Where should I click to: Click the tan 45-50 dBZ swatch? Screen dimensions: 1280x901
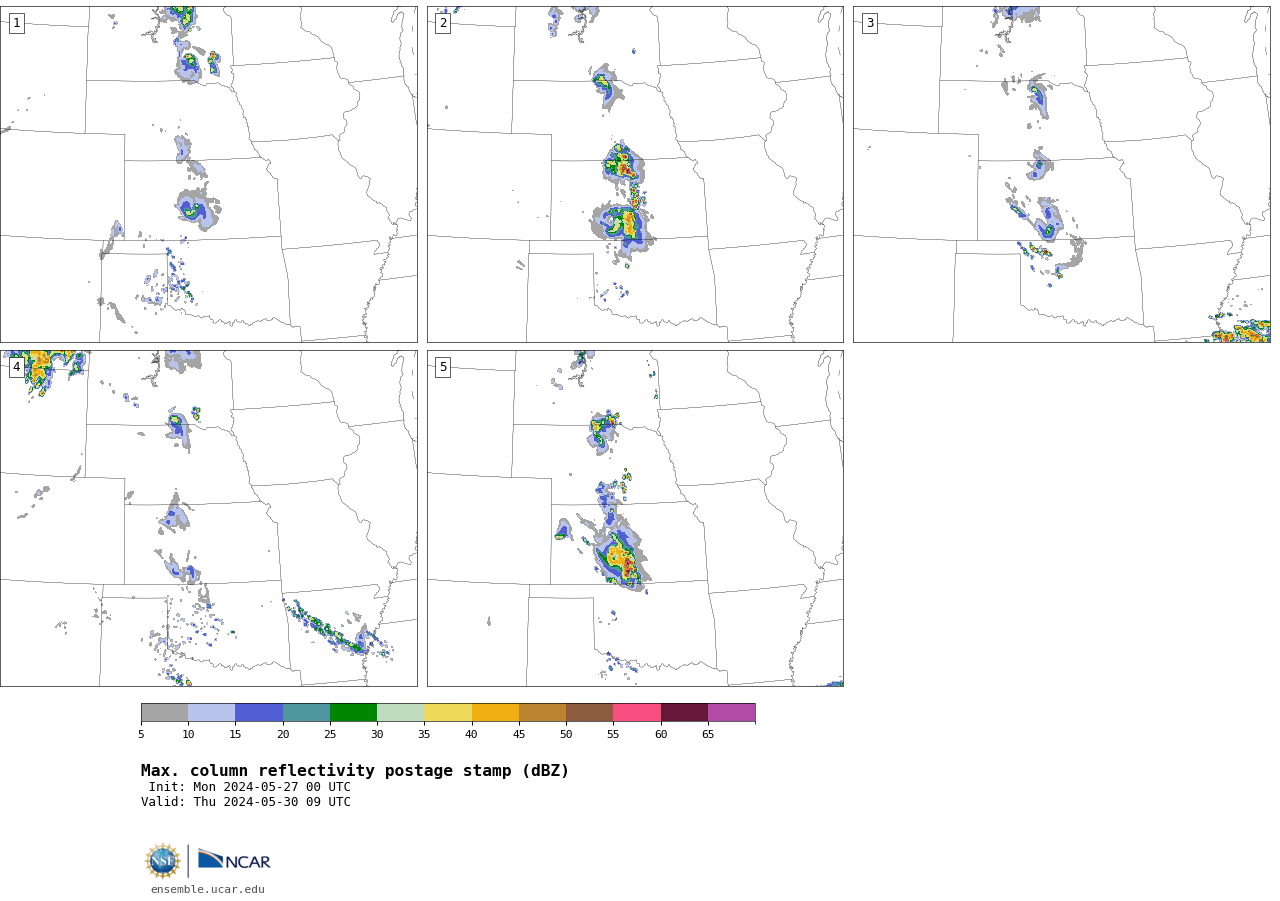coord(542,712)
